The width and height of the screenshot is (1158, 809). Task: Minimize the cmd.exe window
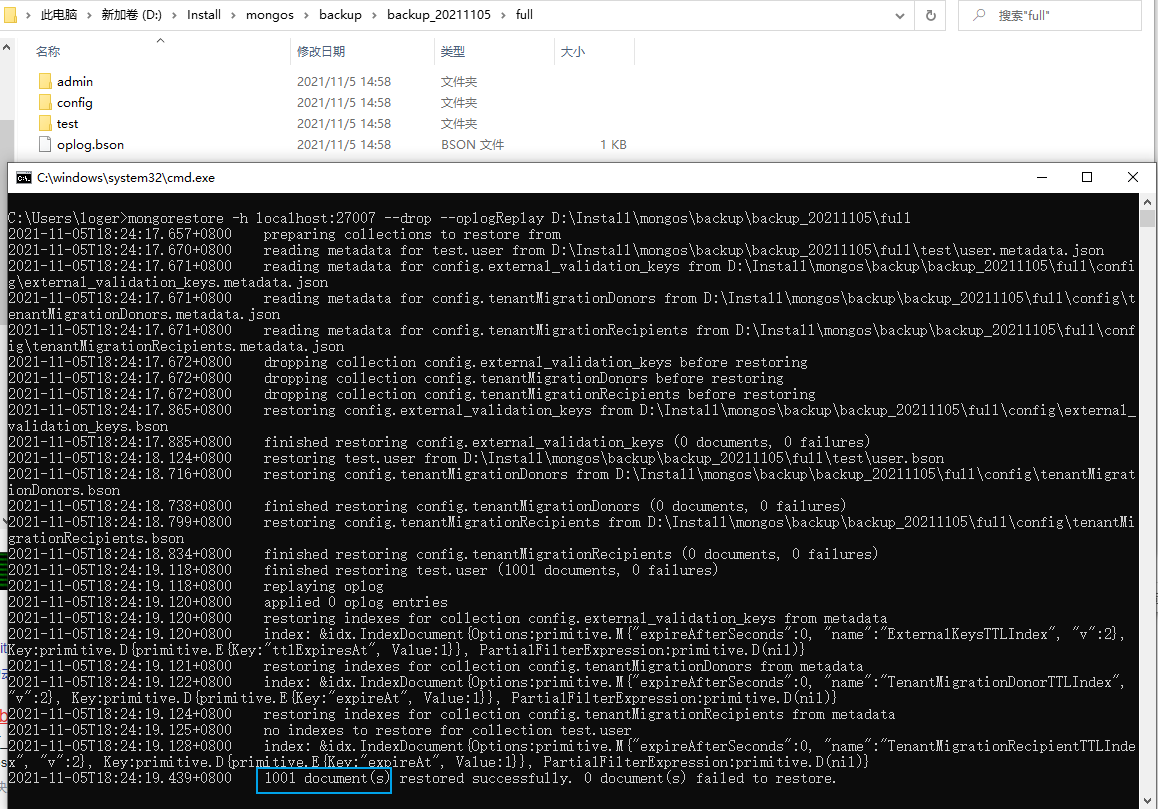tap(1042, 177)
